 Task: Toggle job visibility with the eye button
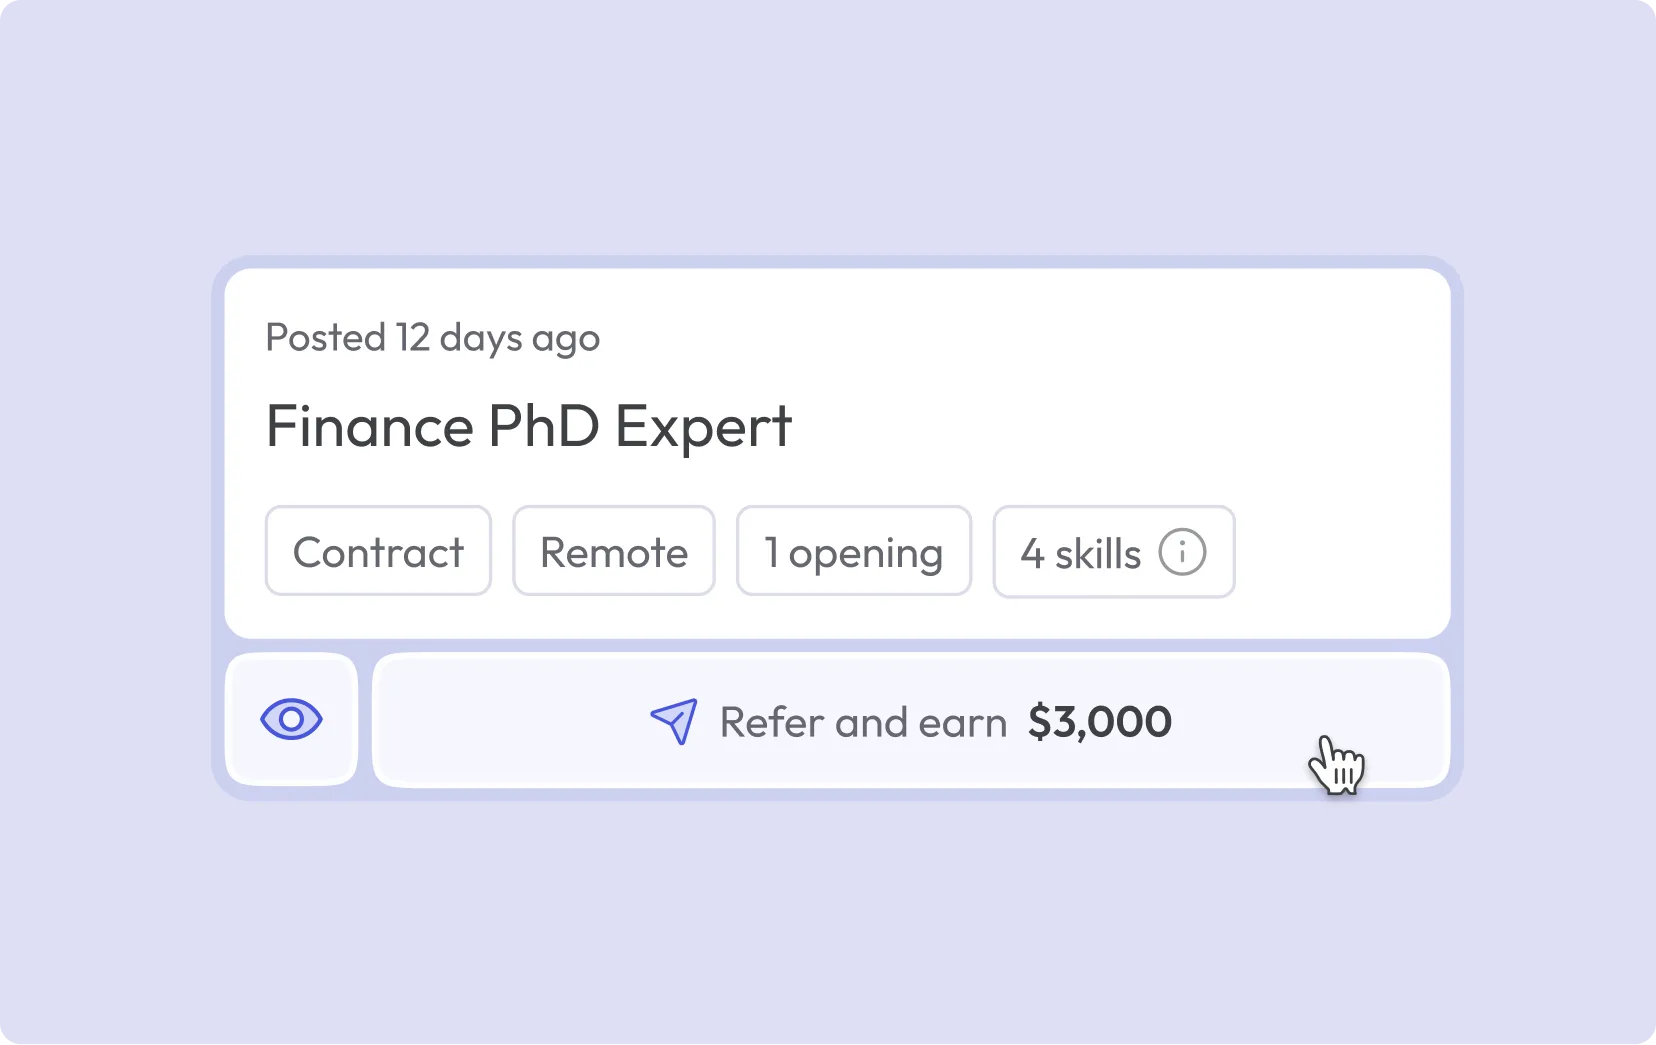point(291,718)
